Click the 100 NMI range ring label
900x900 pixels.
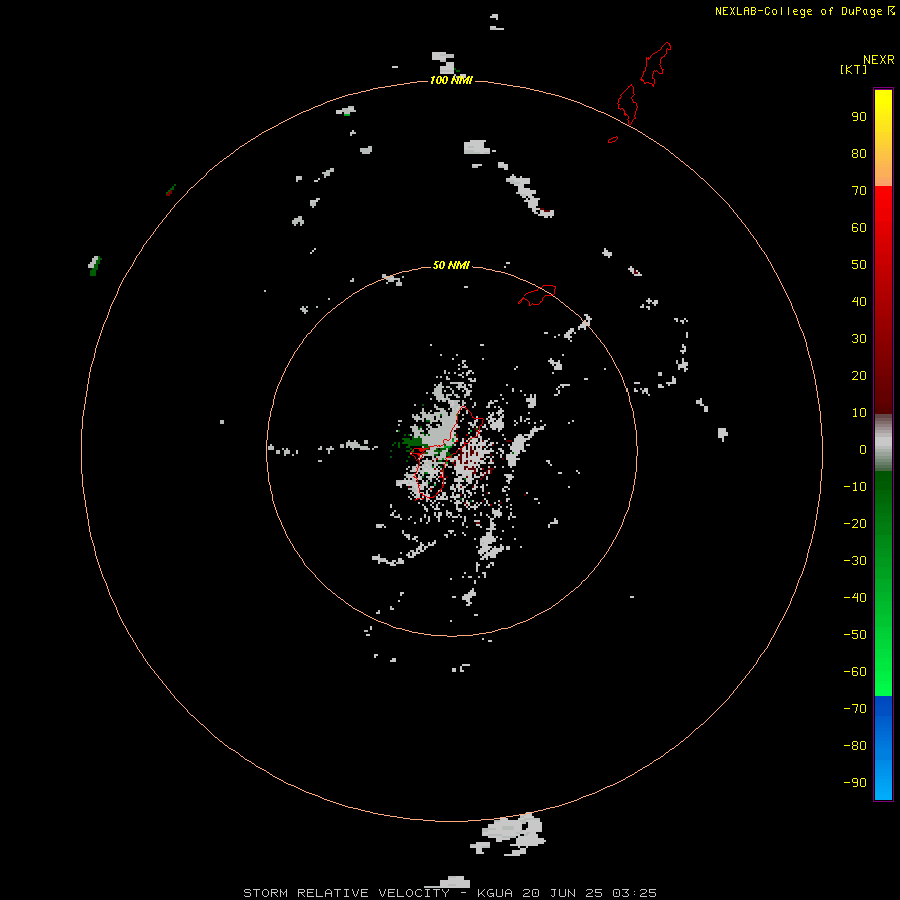[451, 80]
